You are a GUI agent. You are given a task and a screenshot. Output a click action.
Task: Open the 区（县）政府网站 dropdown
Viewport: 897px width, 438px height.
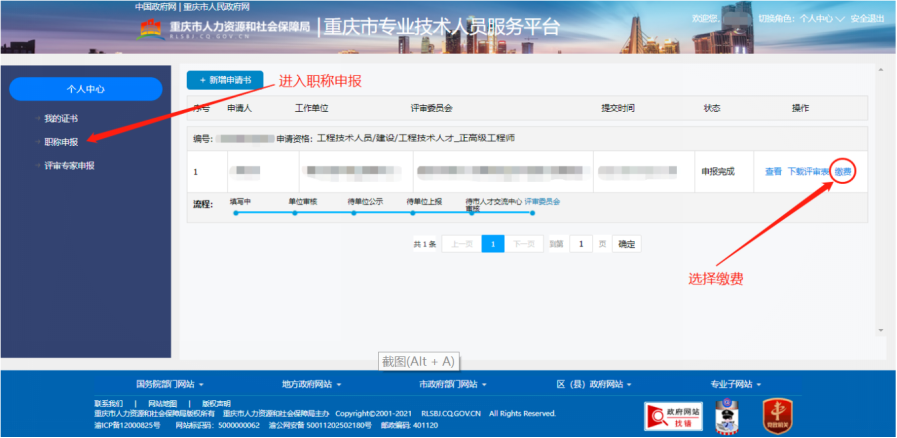(x=594, y=384)
